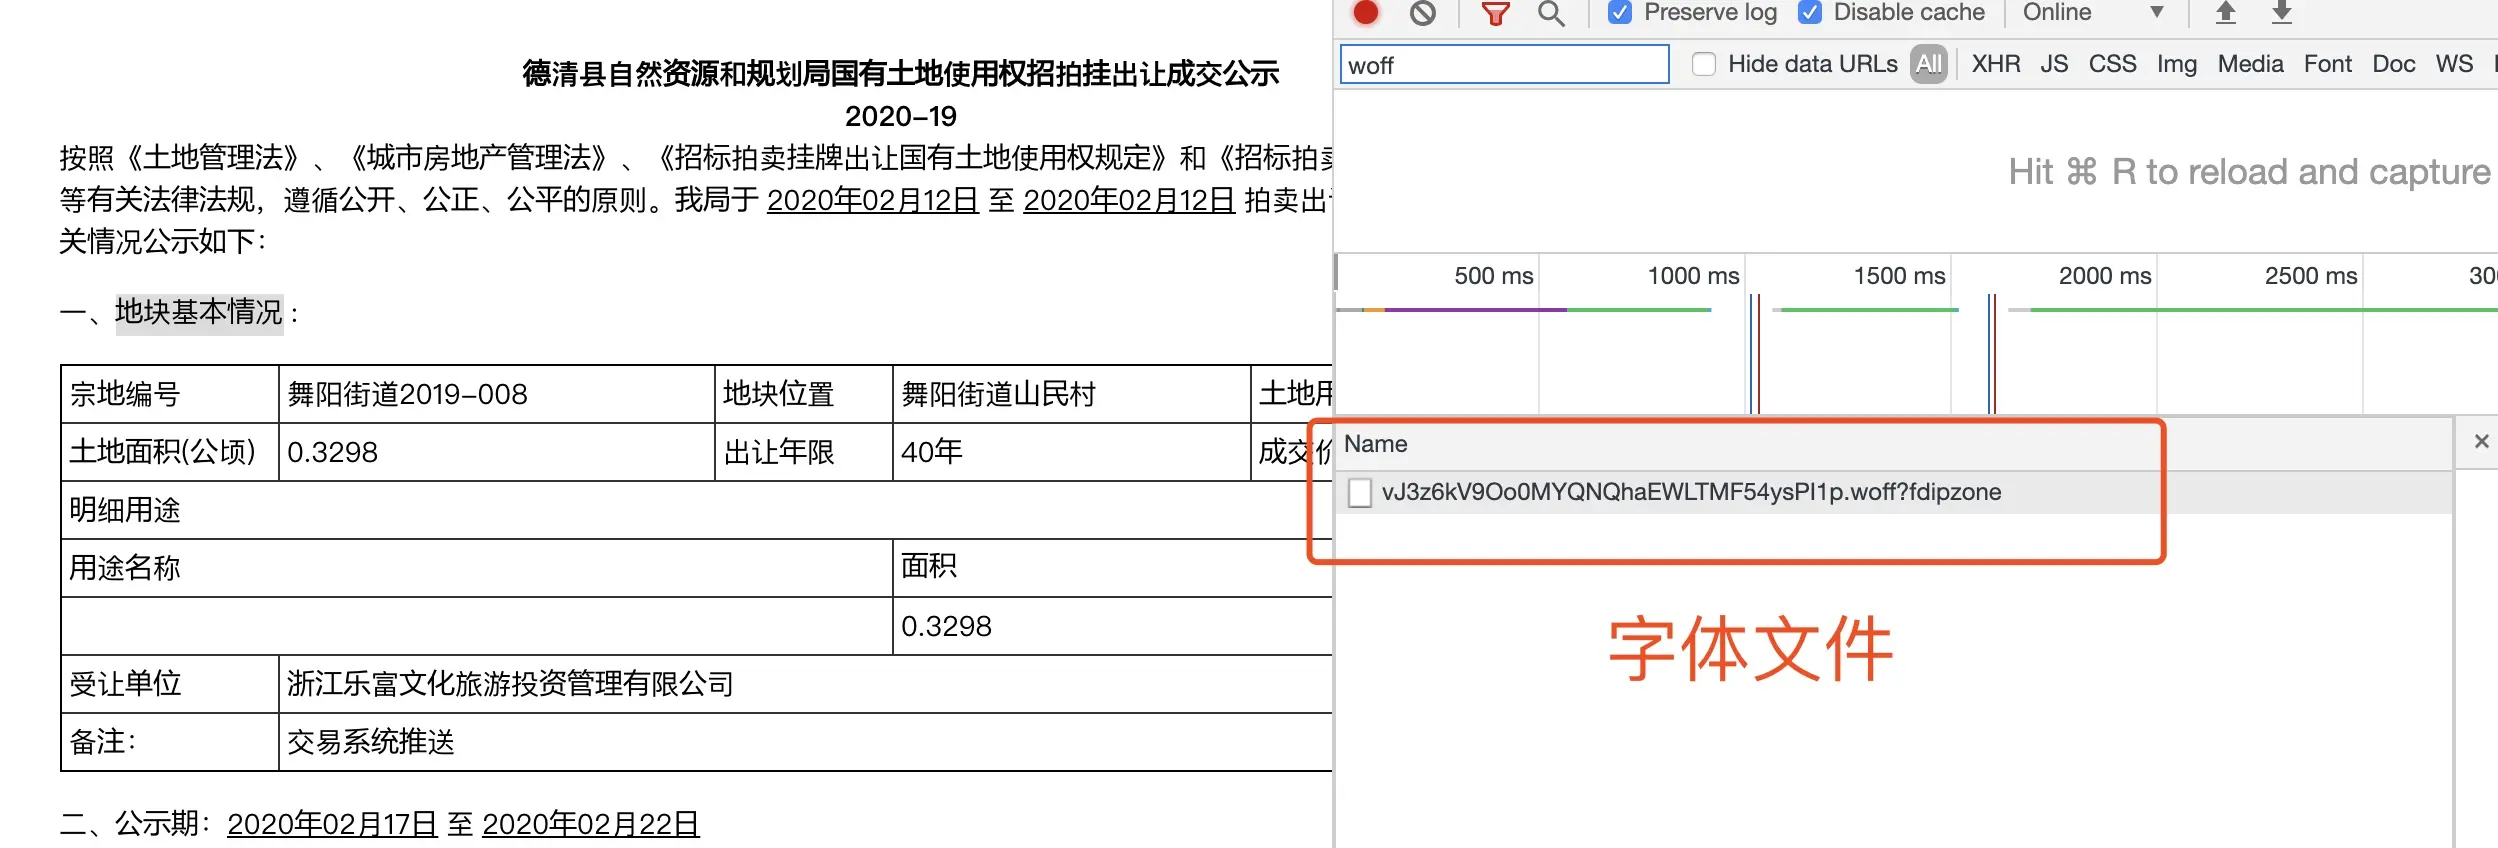Screen dimensions: 2498x848
Task: Click the page title 德清县自然资源和规划局 heading
Action: pyautogui.click(x=900, y=73)
